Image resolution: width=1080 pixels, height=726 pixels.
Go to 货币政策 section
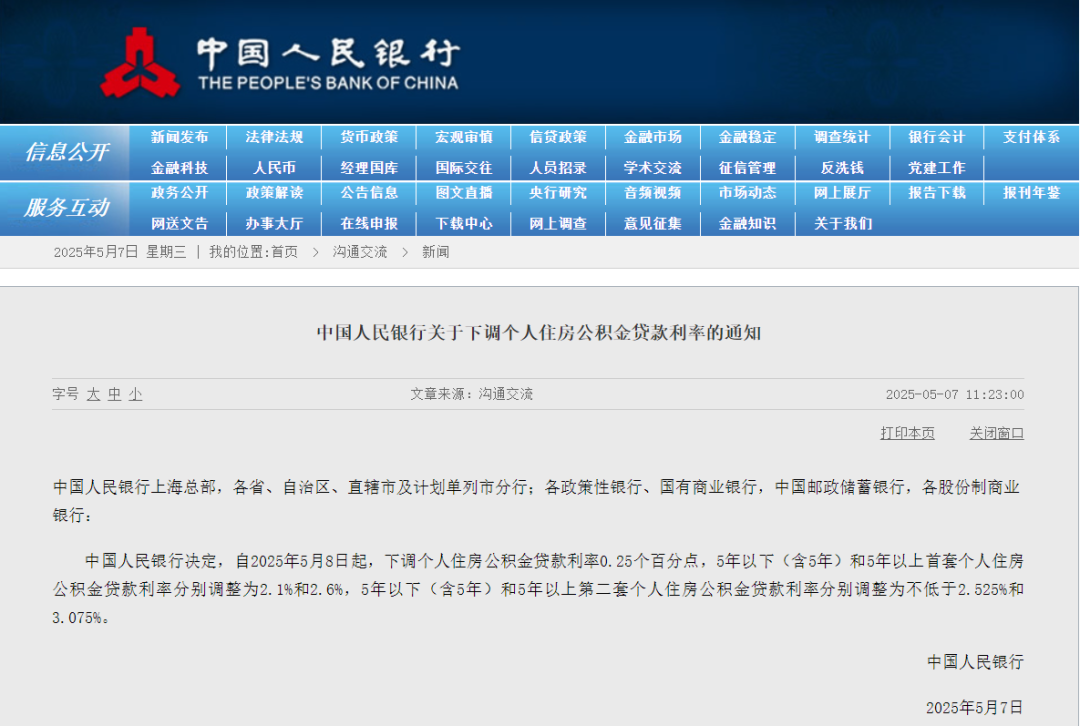pos(369,137)
